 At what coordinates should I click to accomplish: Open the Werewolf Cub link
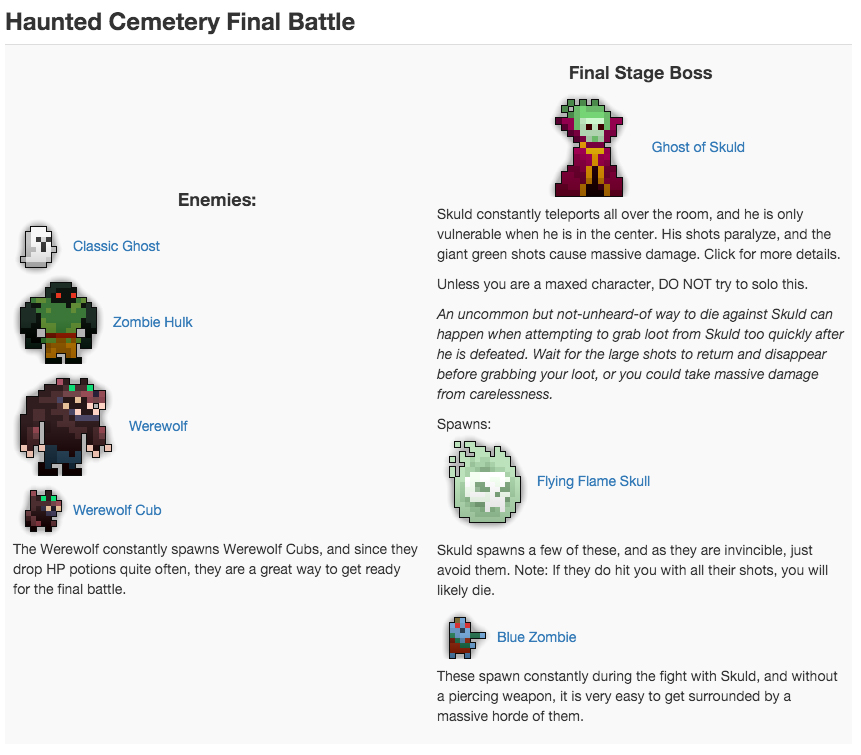click(117, 510)
